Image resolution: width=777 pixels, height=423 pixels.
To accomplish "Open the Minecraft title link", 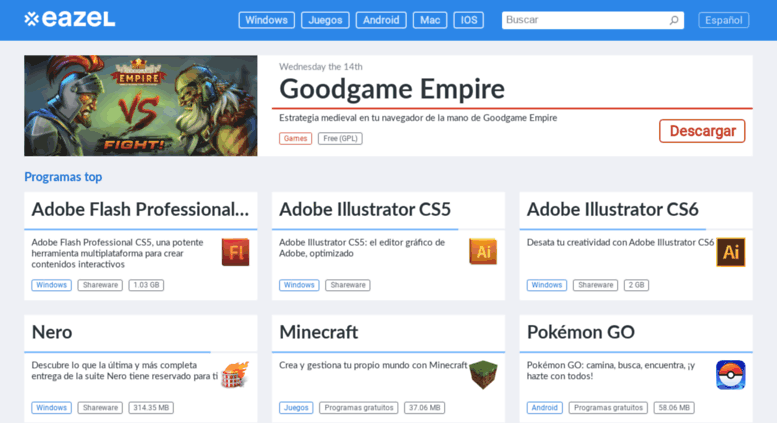I will pos(319,332).
